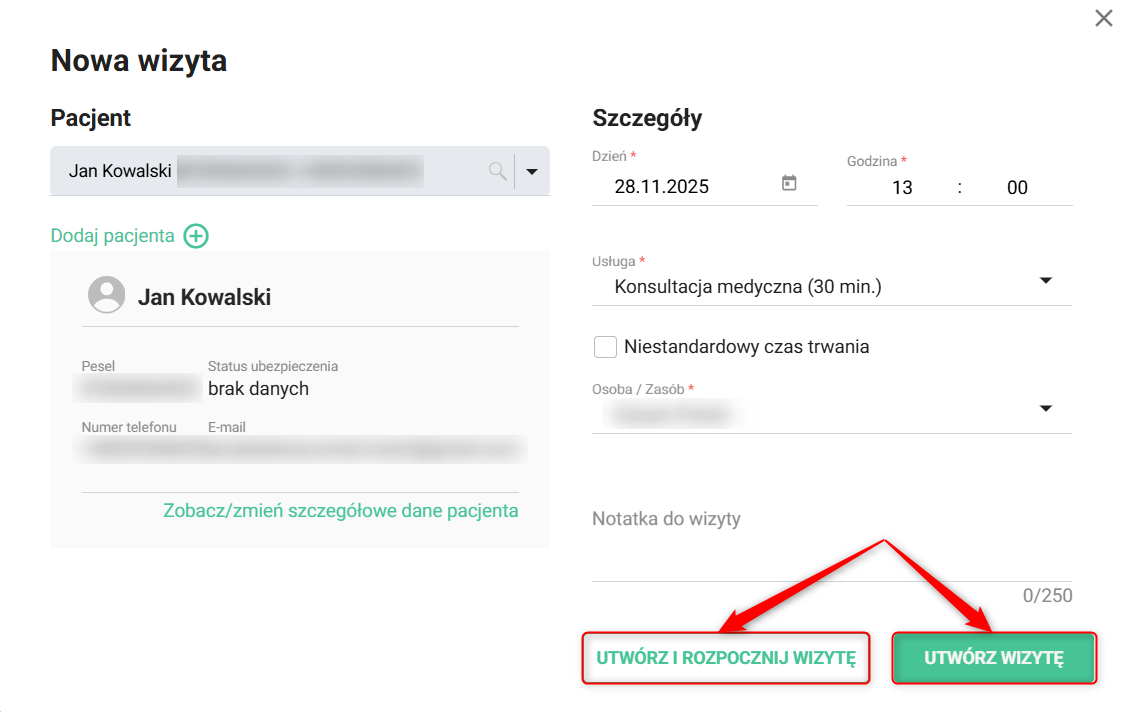Click the brak danych insurance status text
The image size is (1122, 712).
coord(258,389)
